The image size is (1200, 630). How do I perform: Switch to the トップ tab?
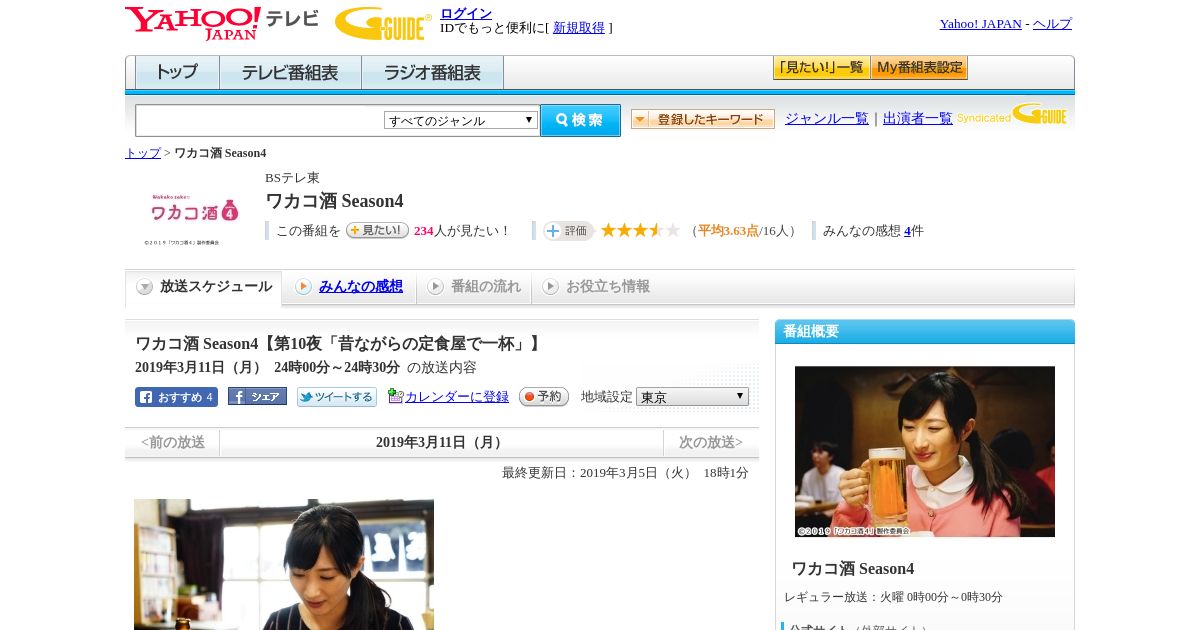click(x=177, y=73)
